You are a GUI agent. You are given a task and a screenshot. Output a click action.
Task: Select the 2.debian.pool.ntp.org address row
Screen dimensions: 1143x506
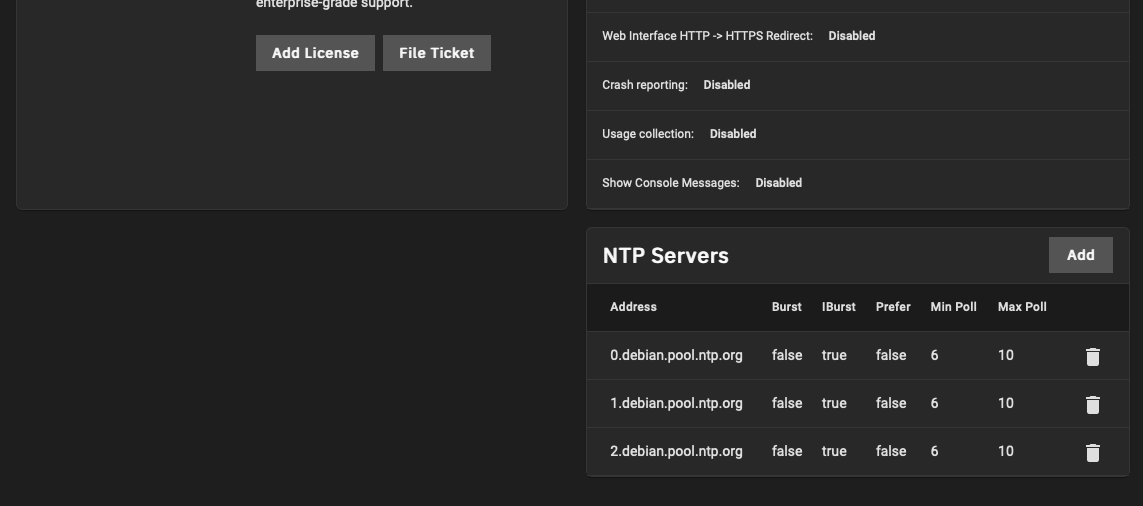[676, 451]
